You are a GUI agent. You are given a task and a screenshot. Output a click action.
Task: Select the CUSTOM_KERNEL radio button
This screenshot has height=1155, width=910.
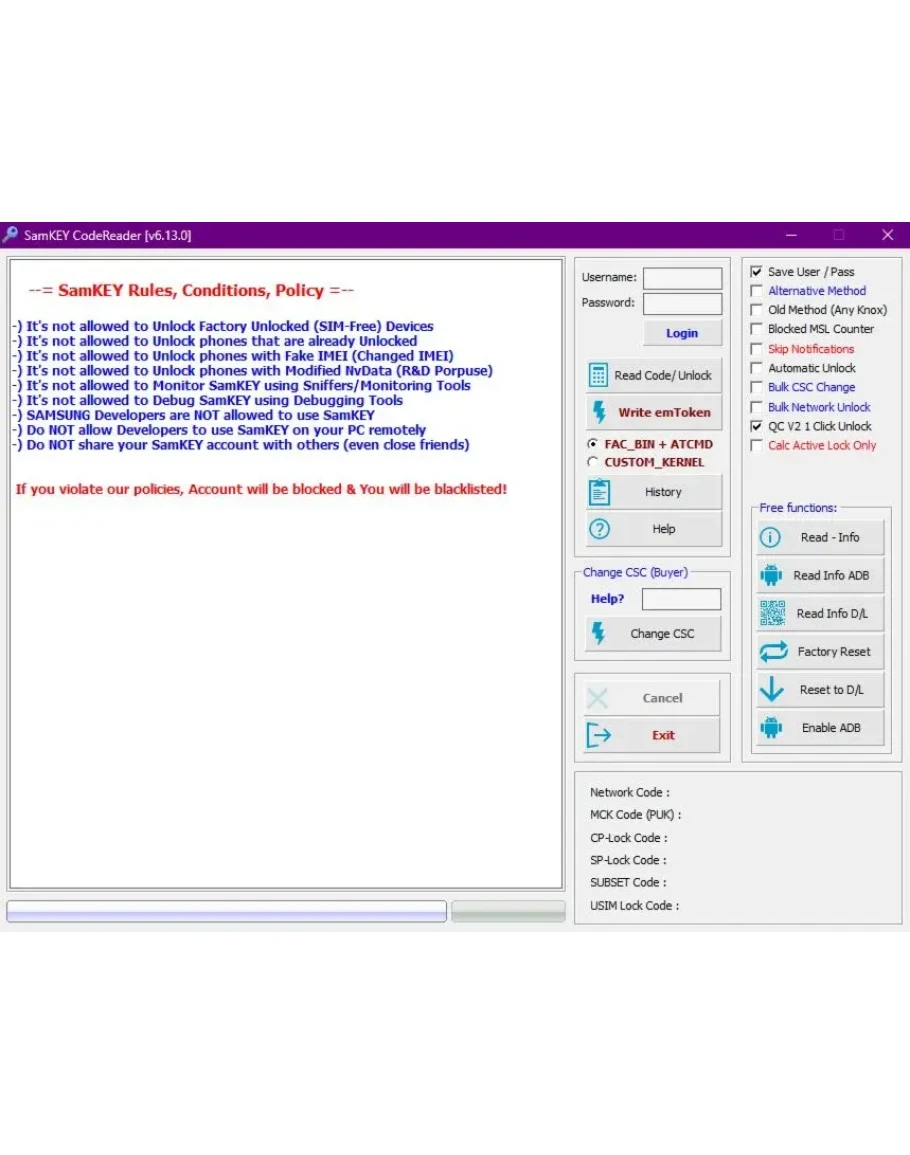pyautogui.click(x=593, y=462)
